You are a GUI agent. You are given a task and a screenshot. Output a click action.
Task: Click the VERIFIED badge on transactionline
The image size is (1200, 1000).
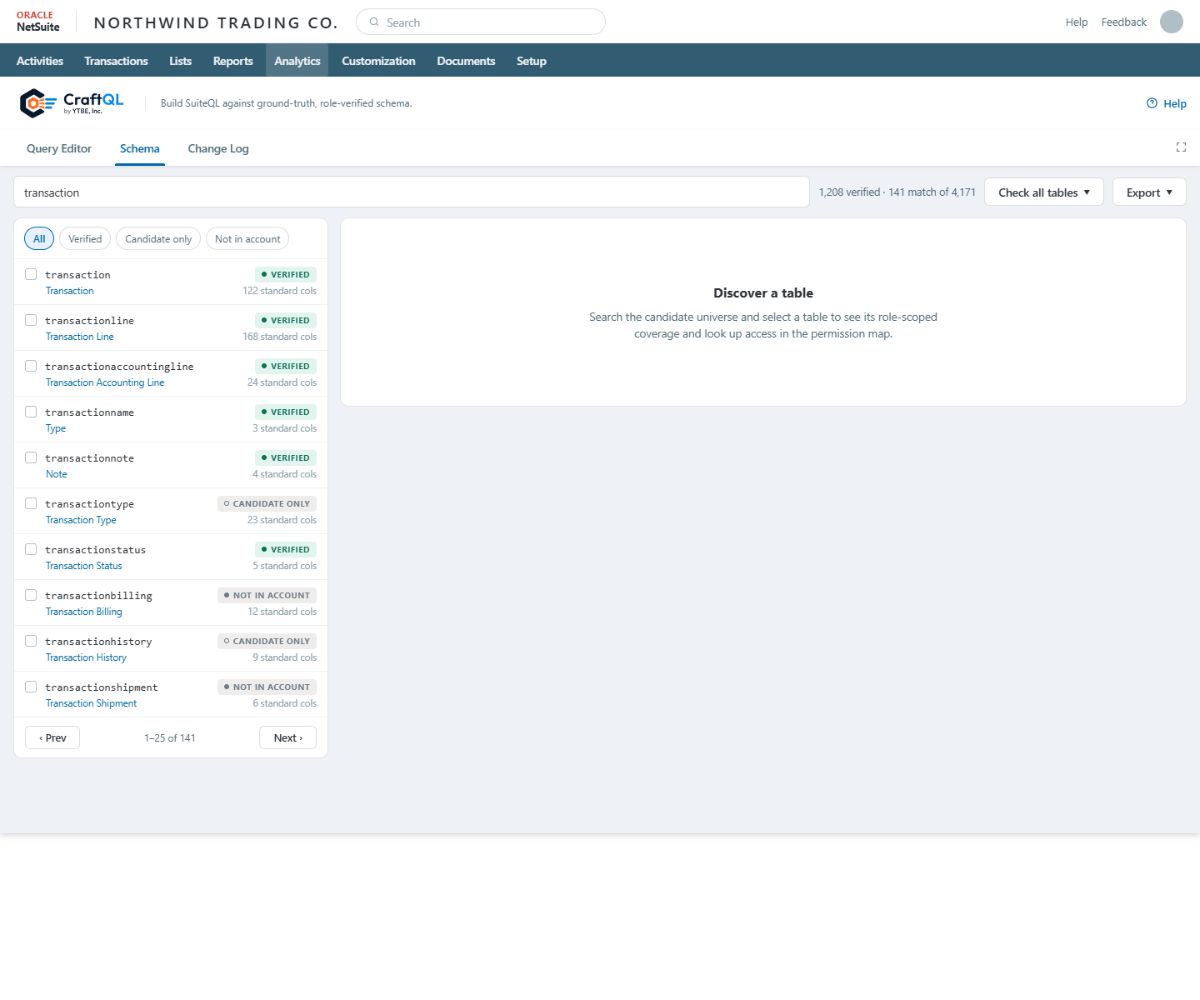[x=286, y=320]
